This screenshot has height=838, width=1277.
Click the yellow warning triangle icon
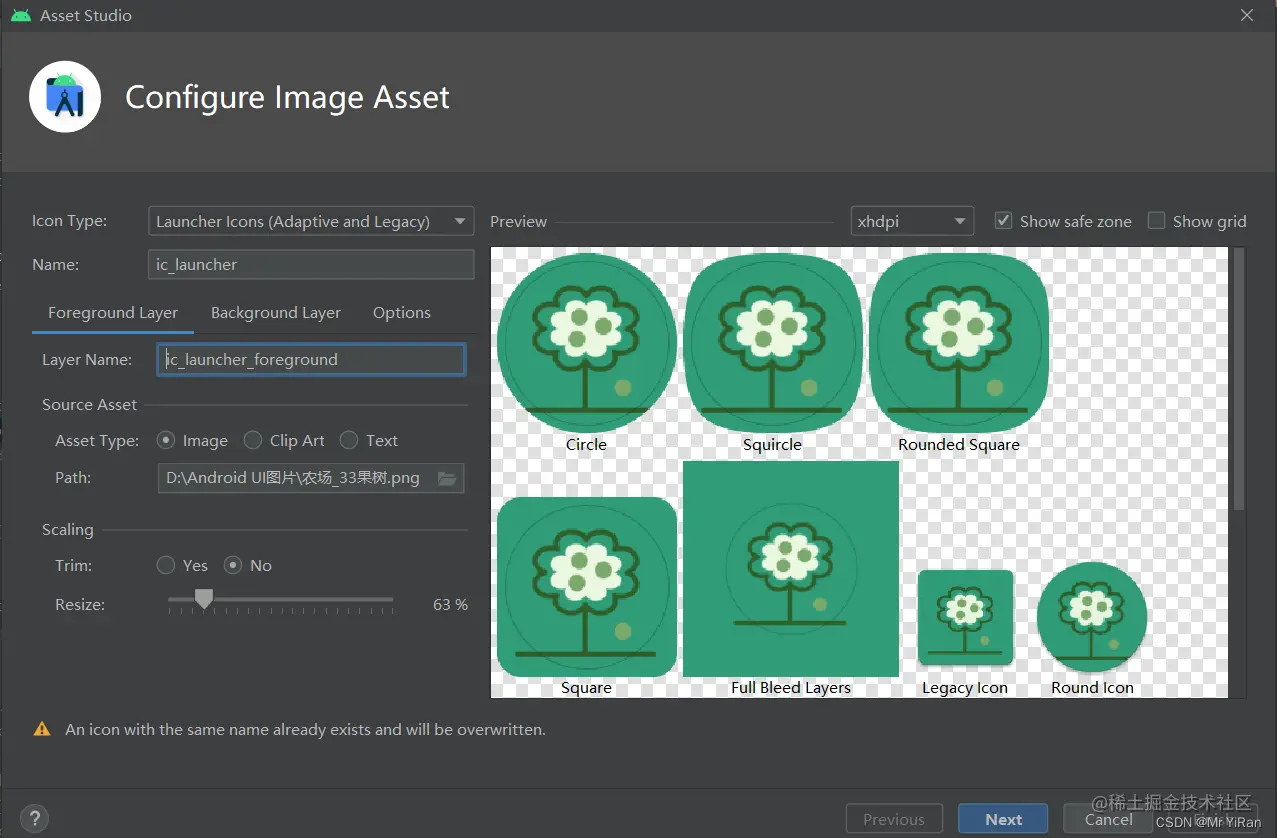click(42, 730)
